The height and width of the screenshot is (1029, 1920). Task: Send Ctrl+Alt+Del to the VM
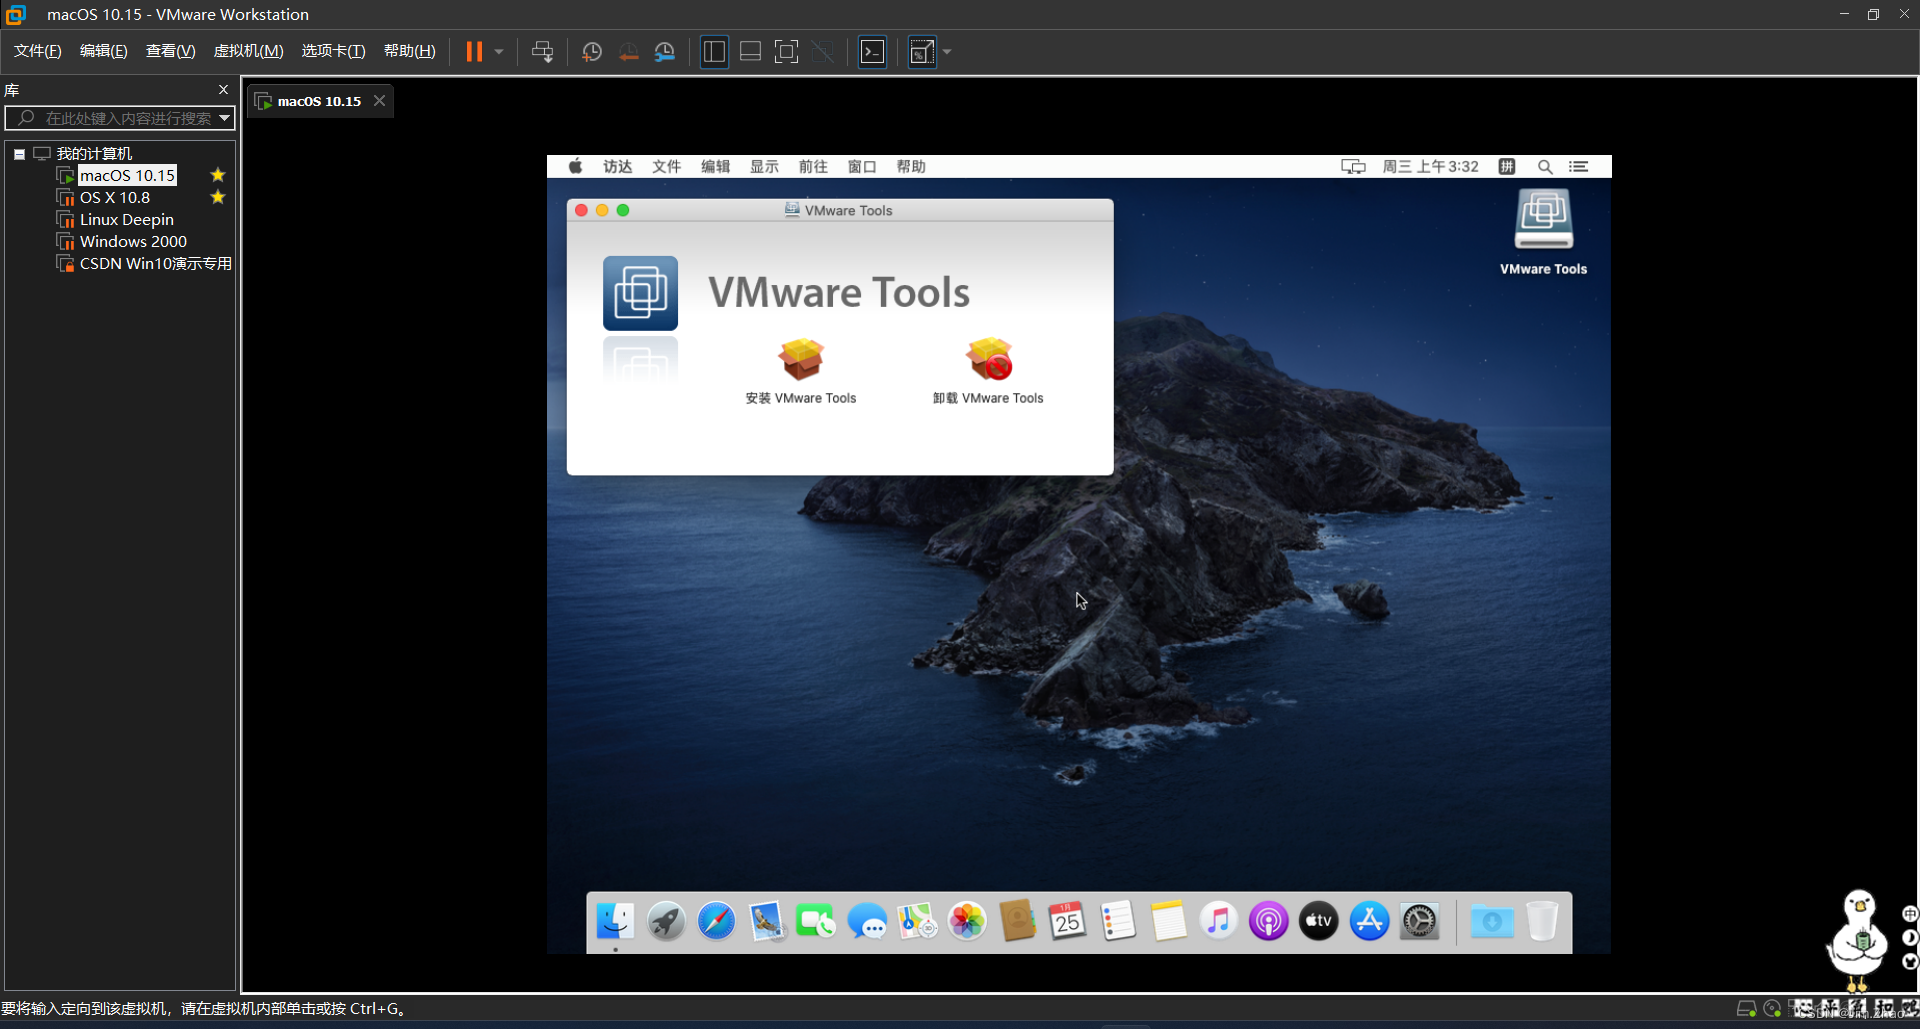point(543,52)
